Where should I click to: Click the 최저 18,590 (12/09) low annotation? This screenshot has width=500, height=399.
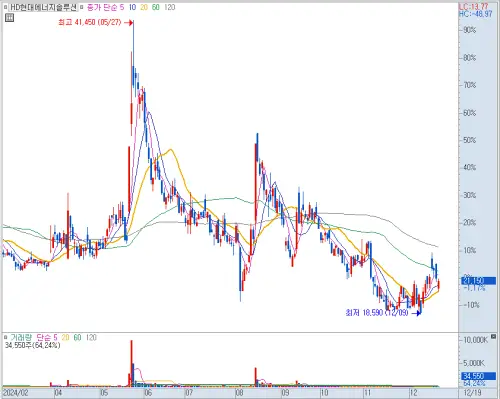coord(377,313)
